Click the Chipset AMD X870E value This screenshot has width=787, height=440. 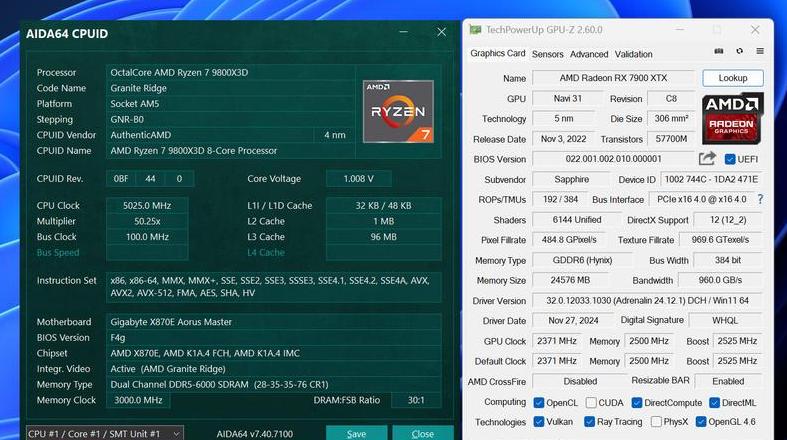tap(274, 353)
